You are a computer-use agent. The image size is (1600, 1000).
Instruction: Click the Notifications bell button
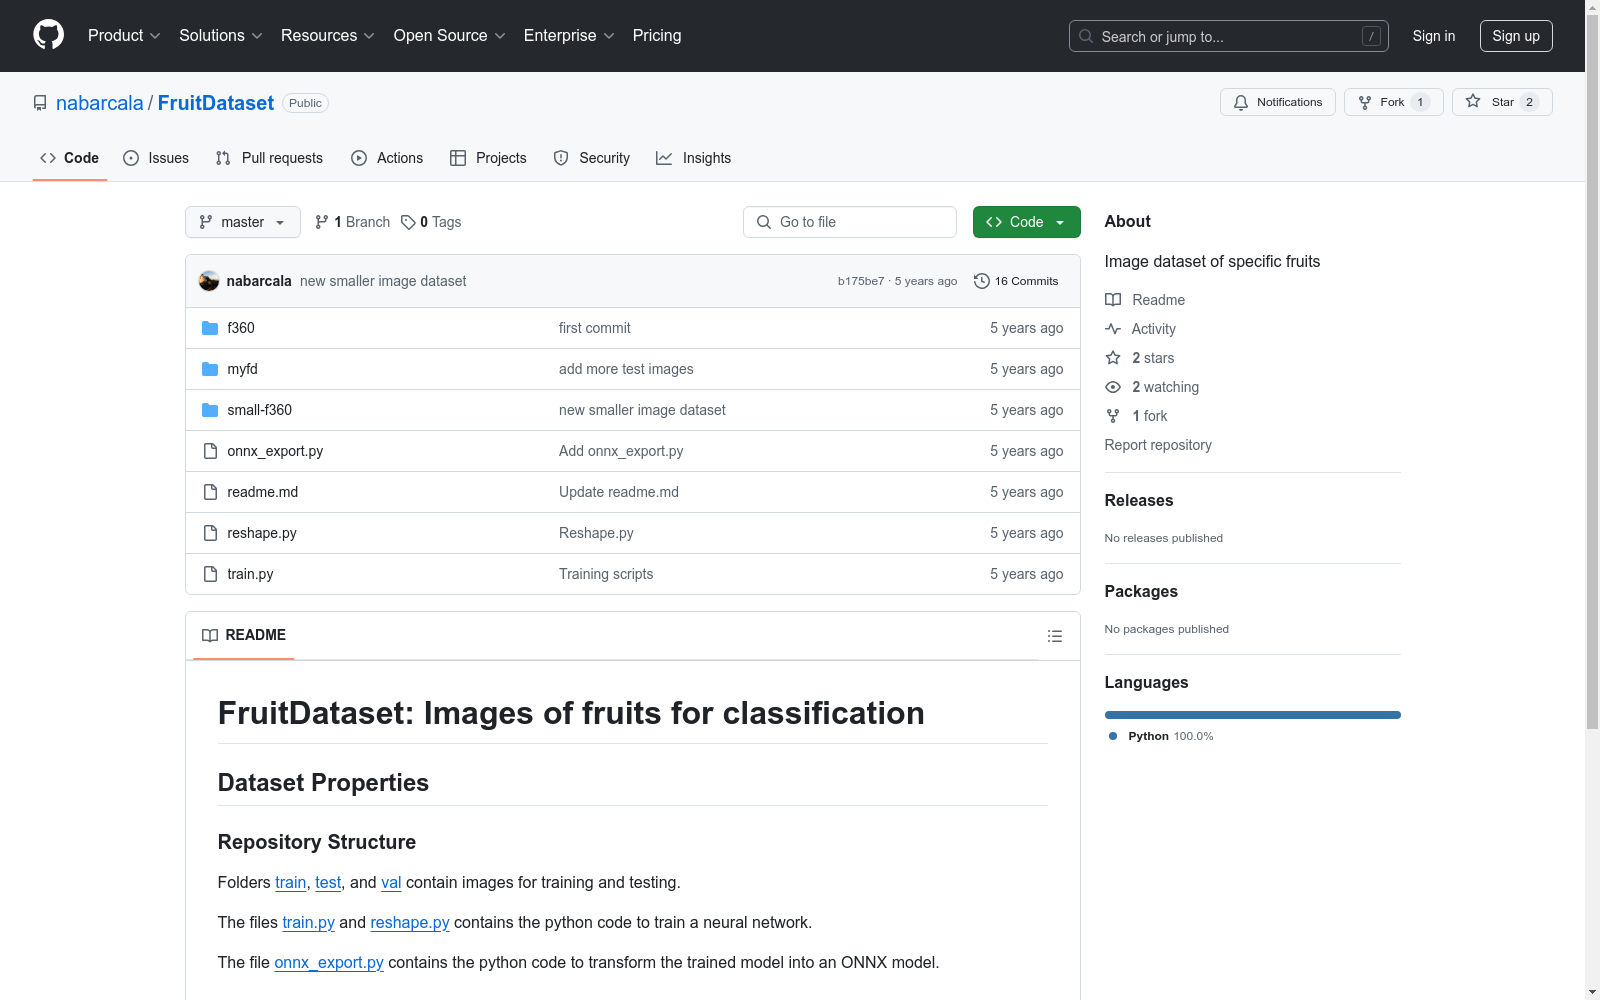click(1277, 102)
